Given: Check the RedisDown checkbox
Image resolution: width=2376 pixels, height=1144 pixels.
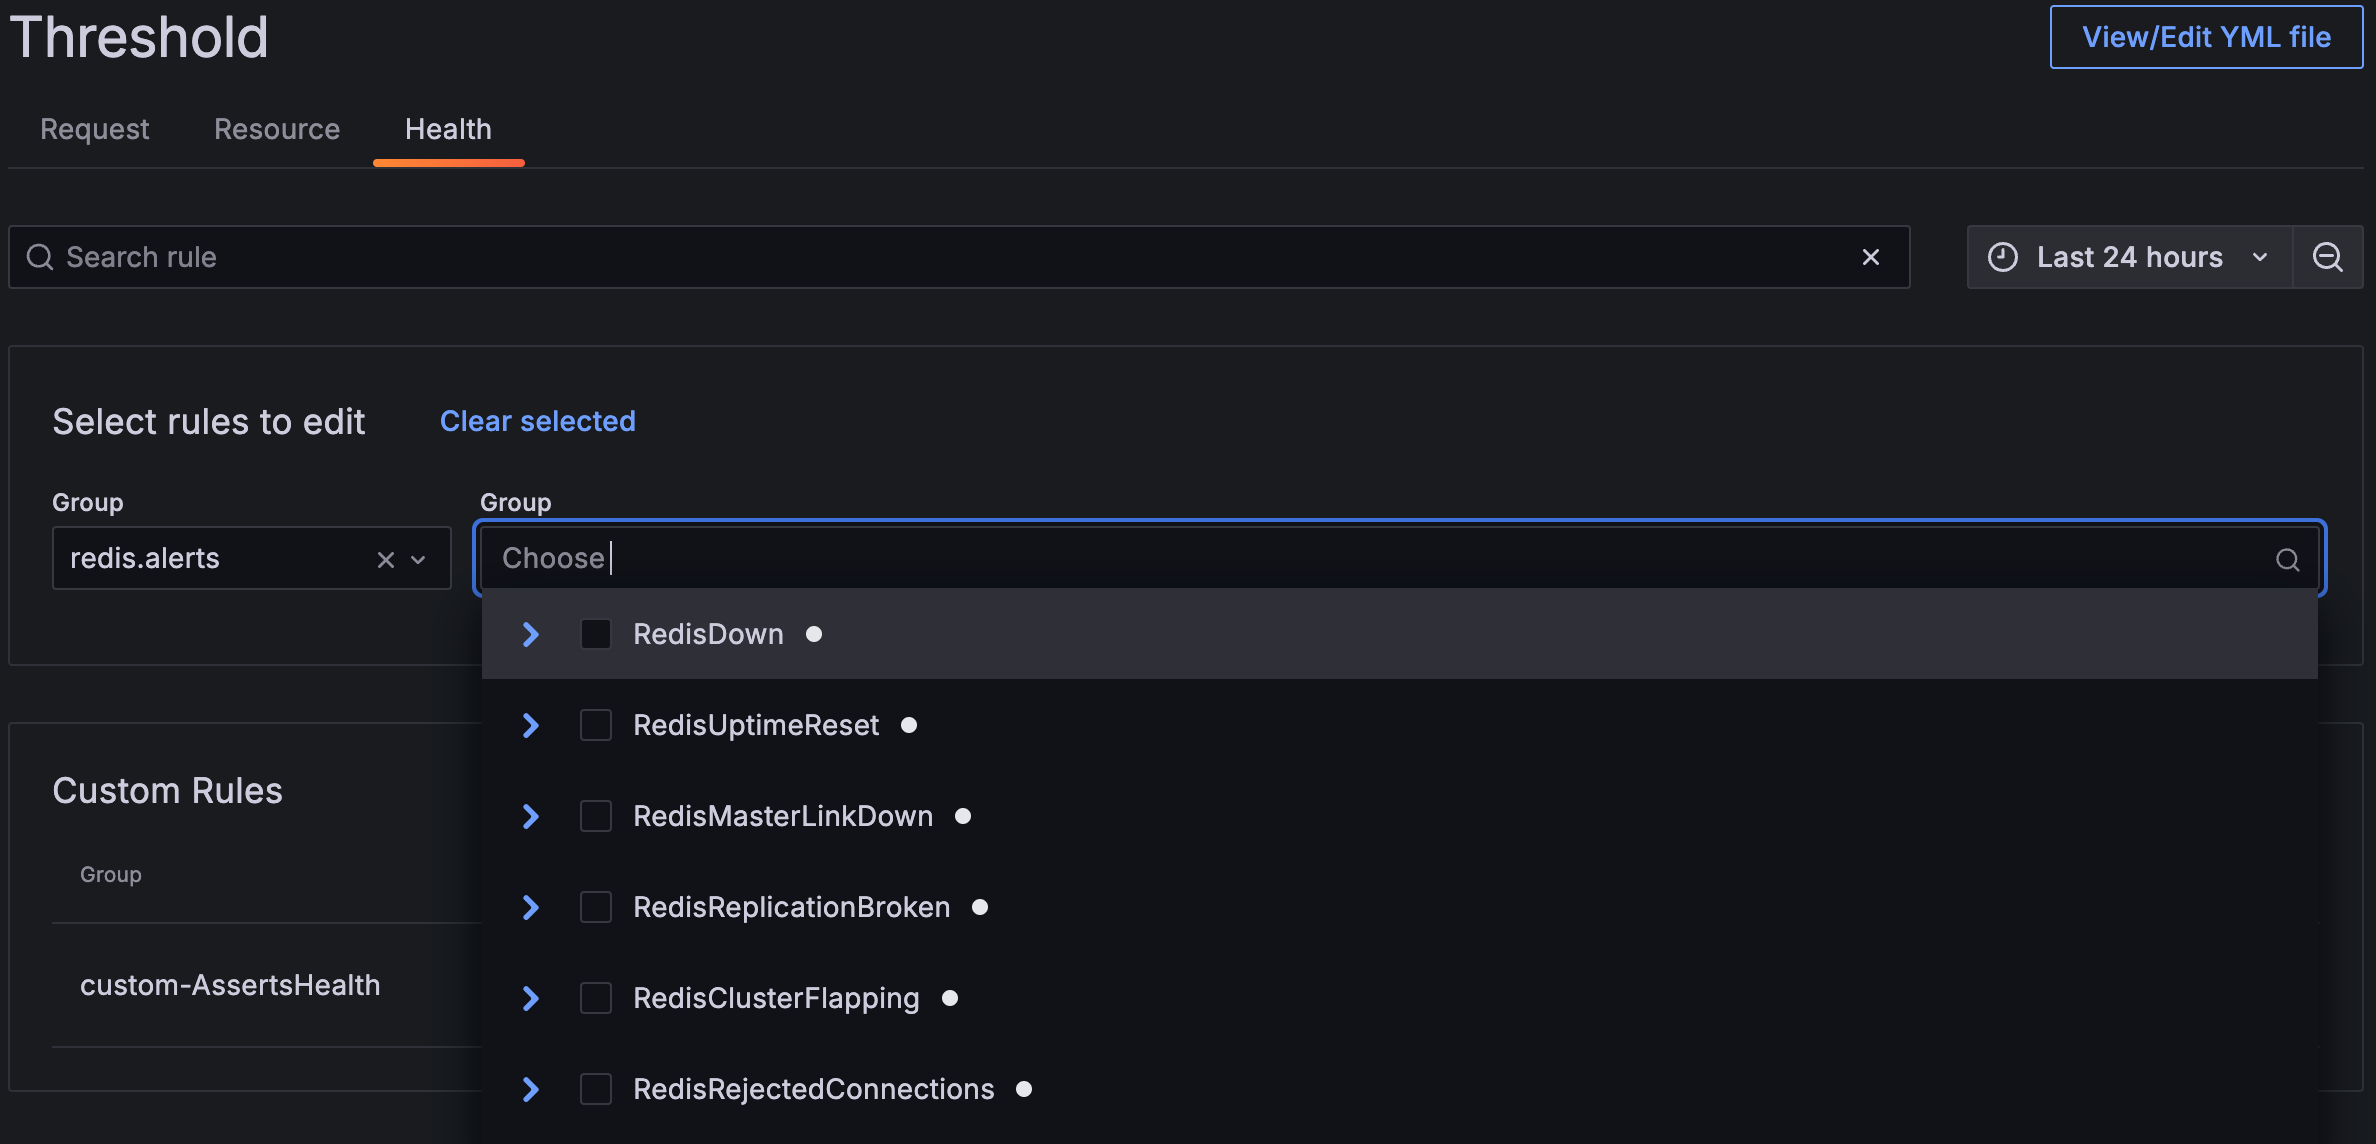Looking at the screenshot, I should click(x=596, y=633).
